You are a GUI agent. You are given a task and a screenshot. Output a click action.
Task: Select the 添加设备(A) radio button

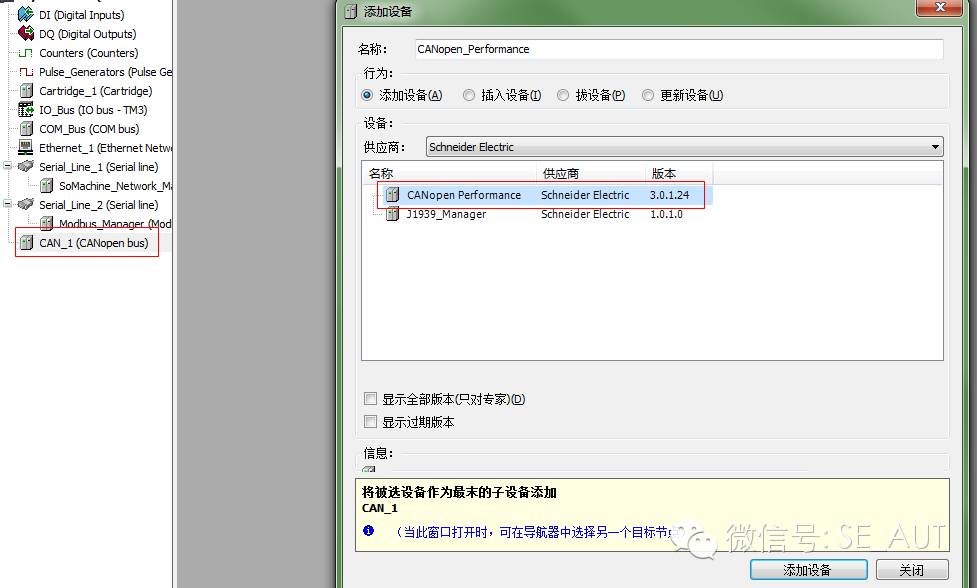[367, 95]
